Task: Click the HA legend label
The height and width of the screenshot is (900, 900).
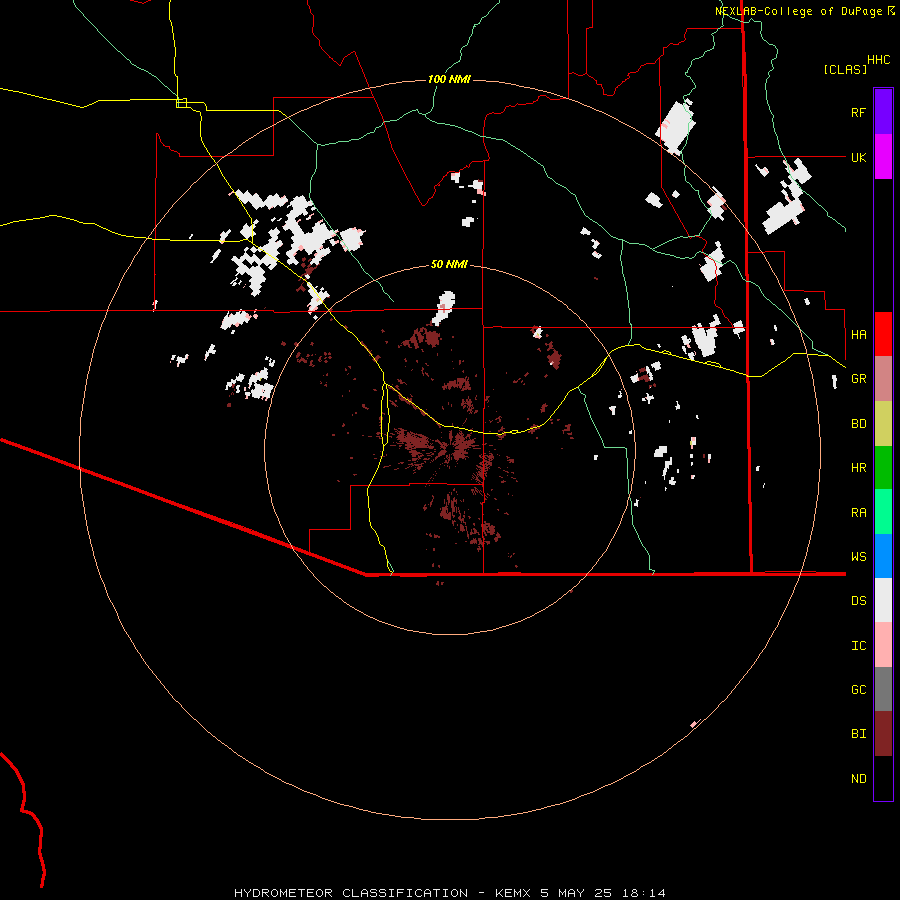Action: pos(859,334)
